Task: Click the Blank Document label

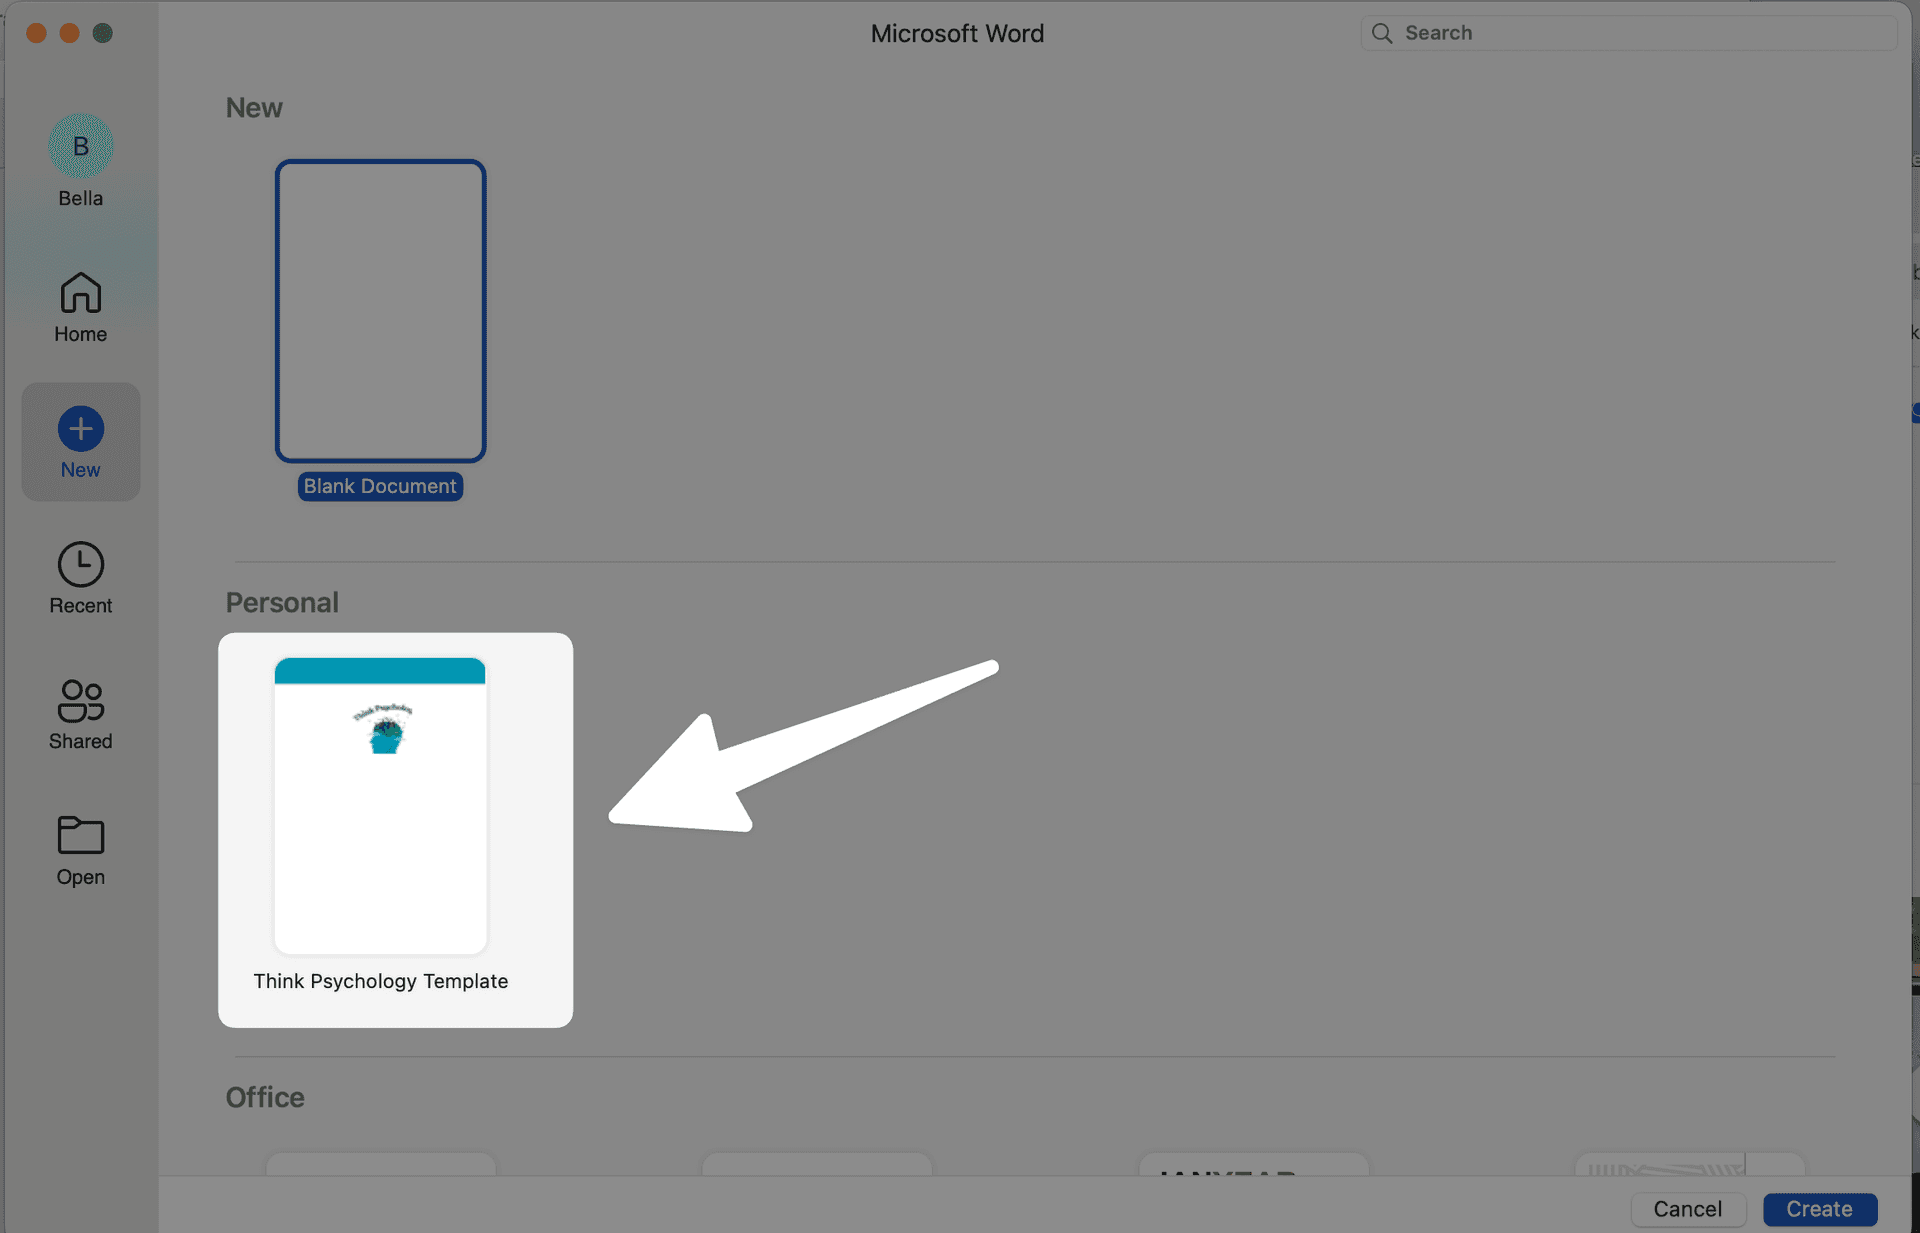Action: [x=380, y=486]
